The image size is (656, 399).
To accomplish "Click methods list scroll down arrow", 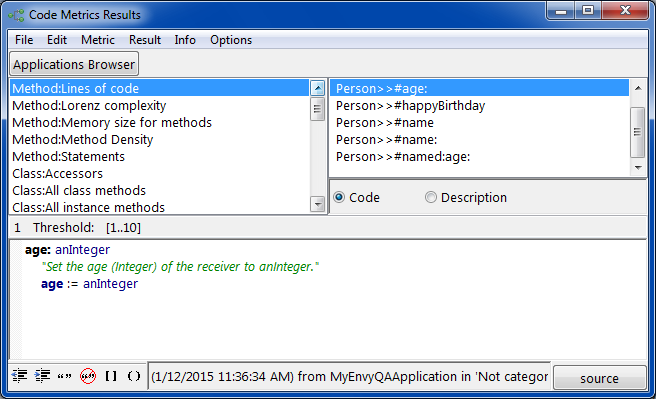I will tap(638, 168).
